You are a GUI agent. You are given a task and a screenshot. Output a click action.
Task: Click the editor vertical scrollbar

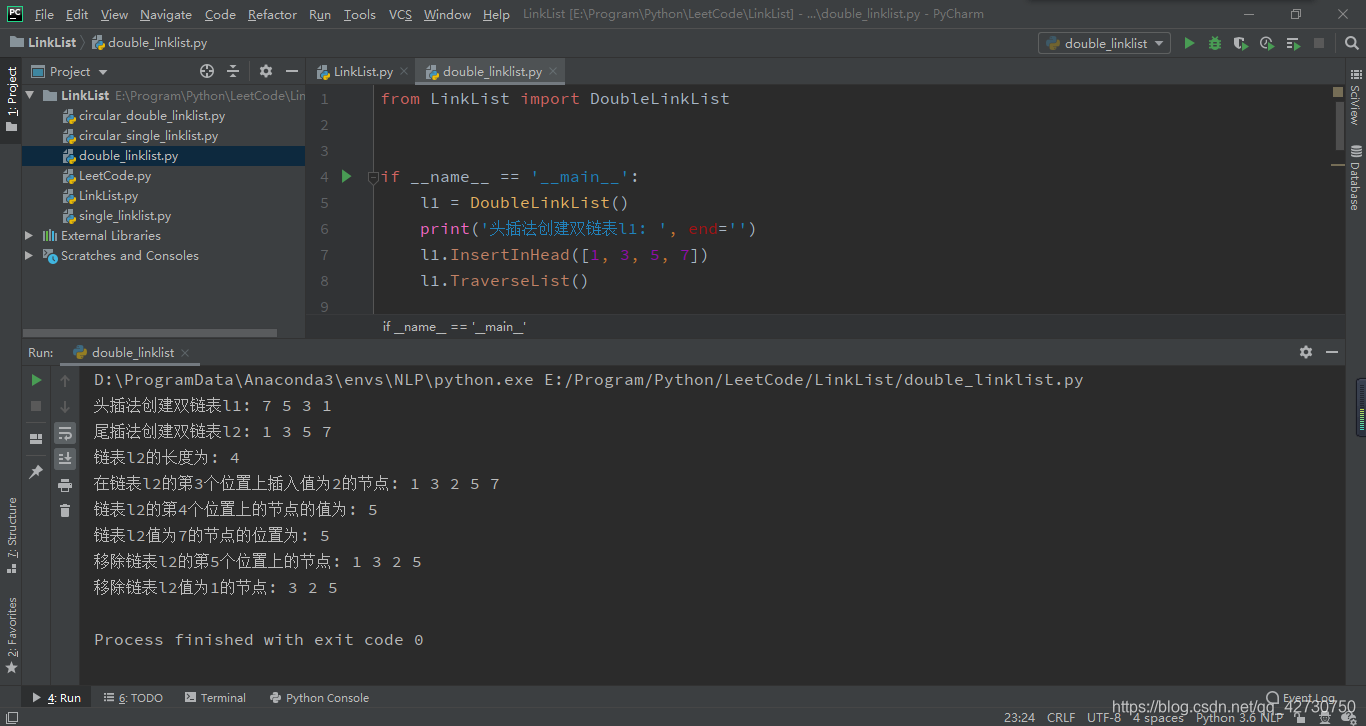tap(1339, 128)
